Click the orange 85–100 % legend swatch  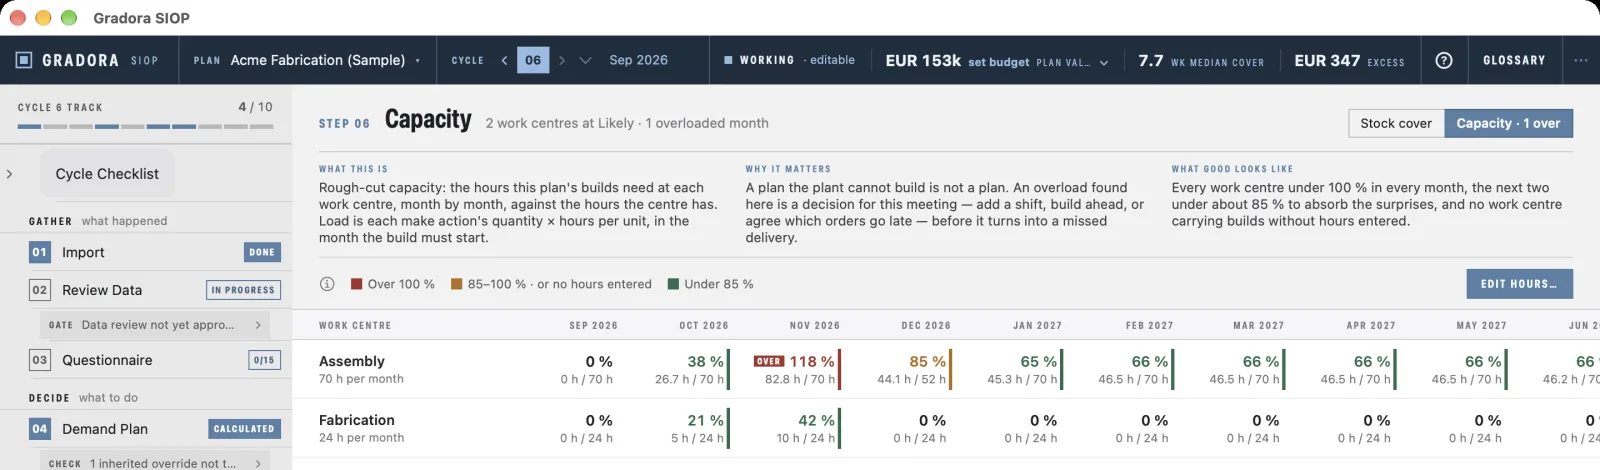tap(456, 284)
